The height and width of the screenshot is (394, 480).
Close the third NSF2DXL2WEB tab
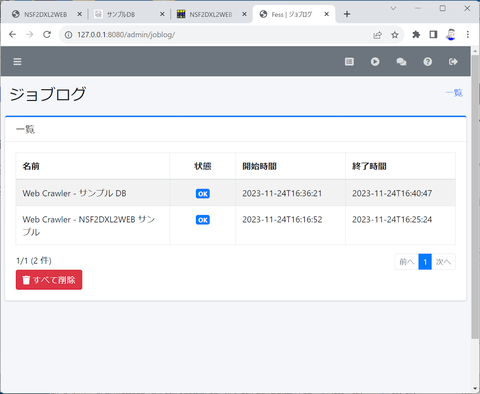244,14
